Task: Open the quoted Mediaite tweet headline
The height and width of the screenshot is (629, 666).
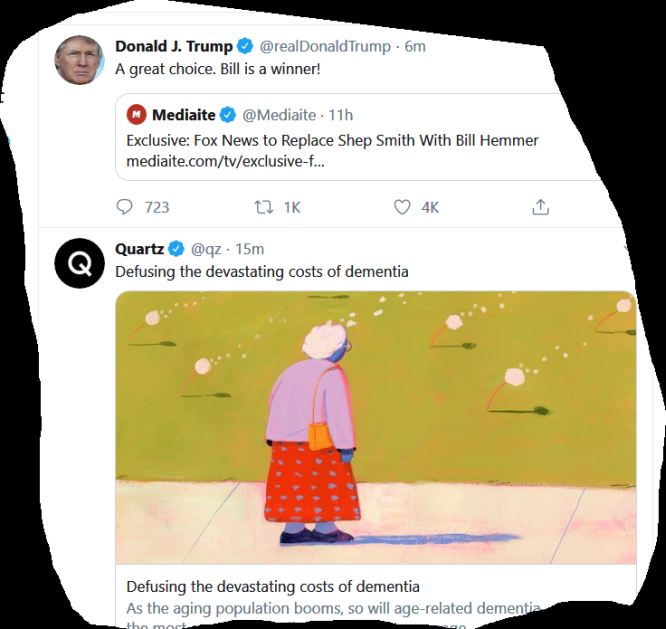Action: click(x=332, y=140)
